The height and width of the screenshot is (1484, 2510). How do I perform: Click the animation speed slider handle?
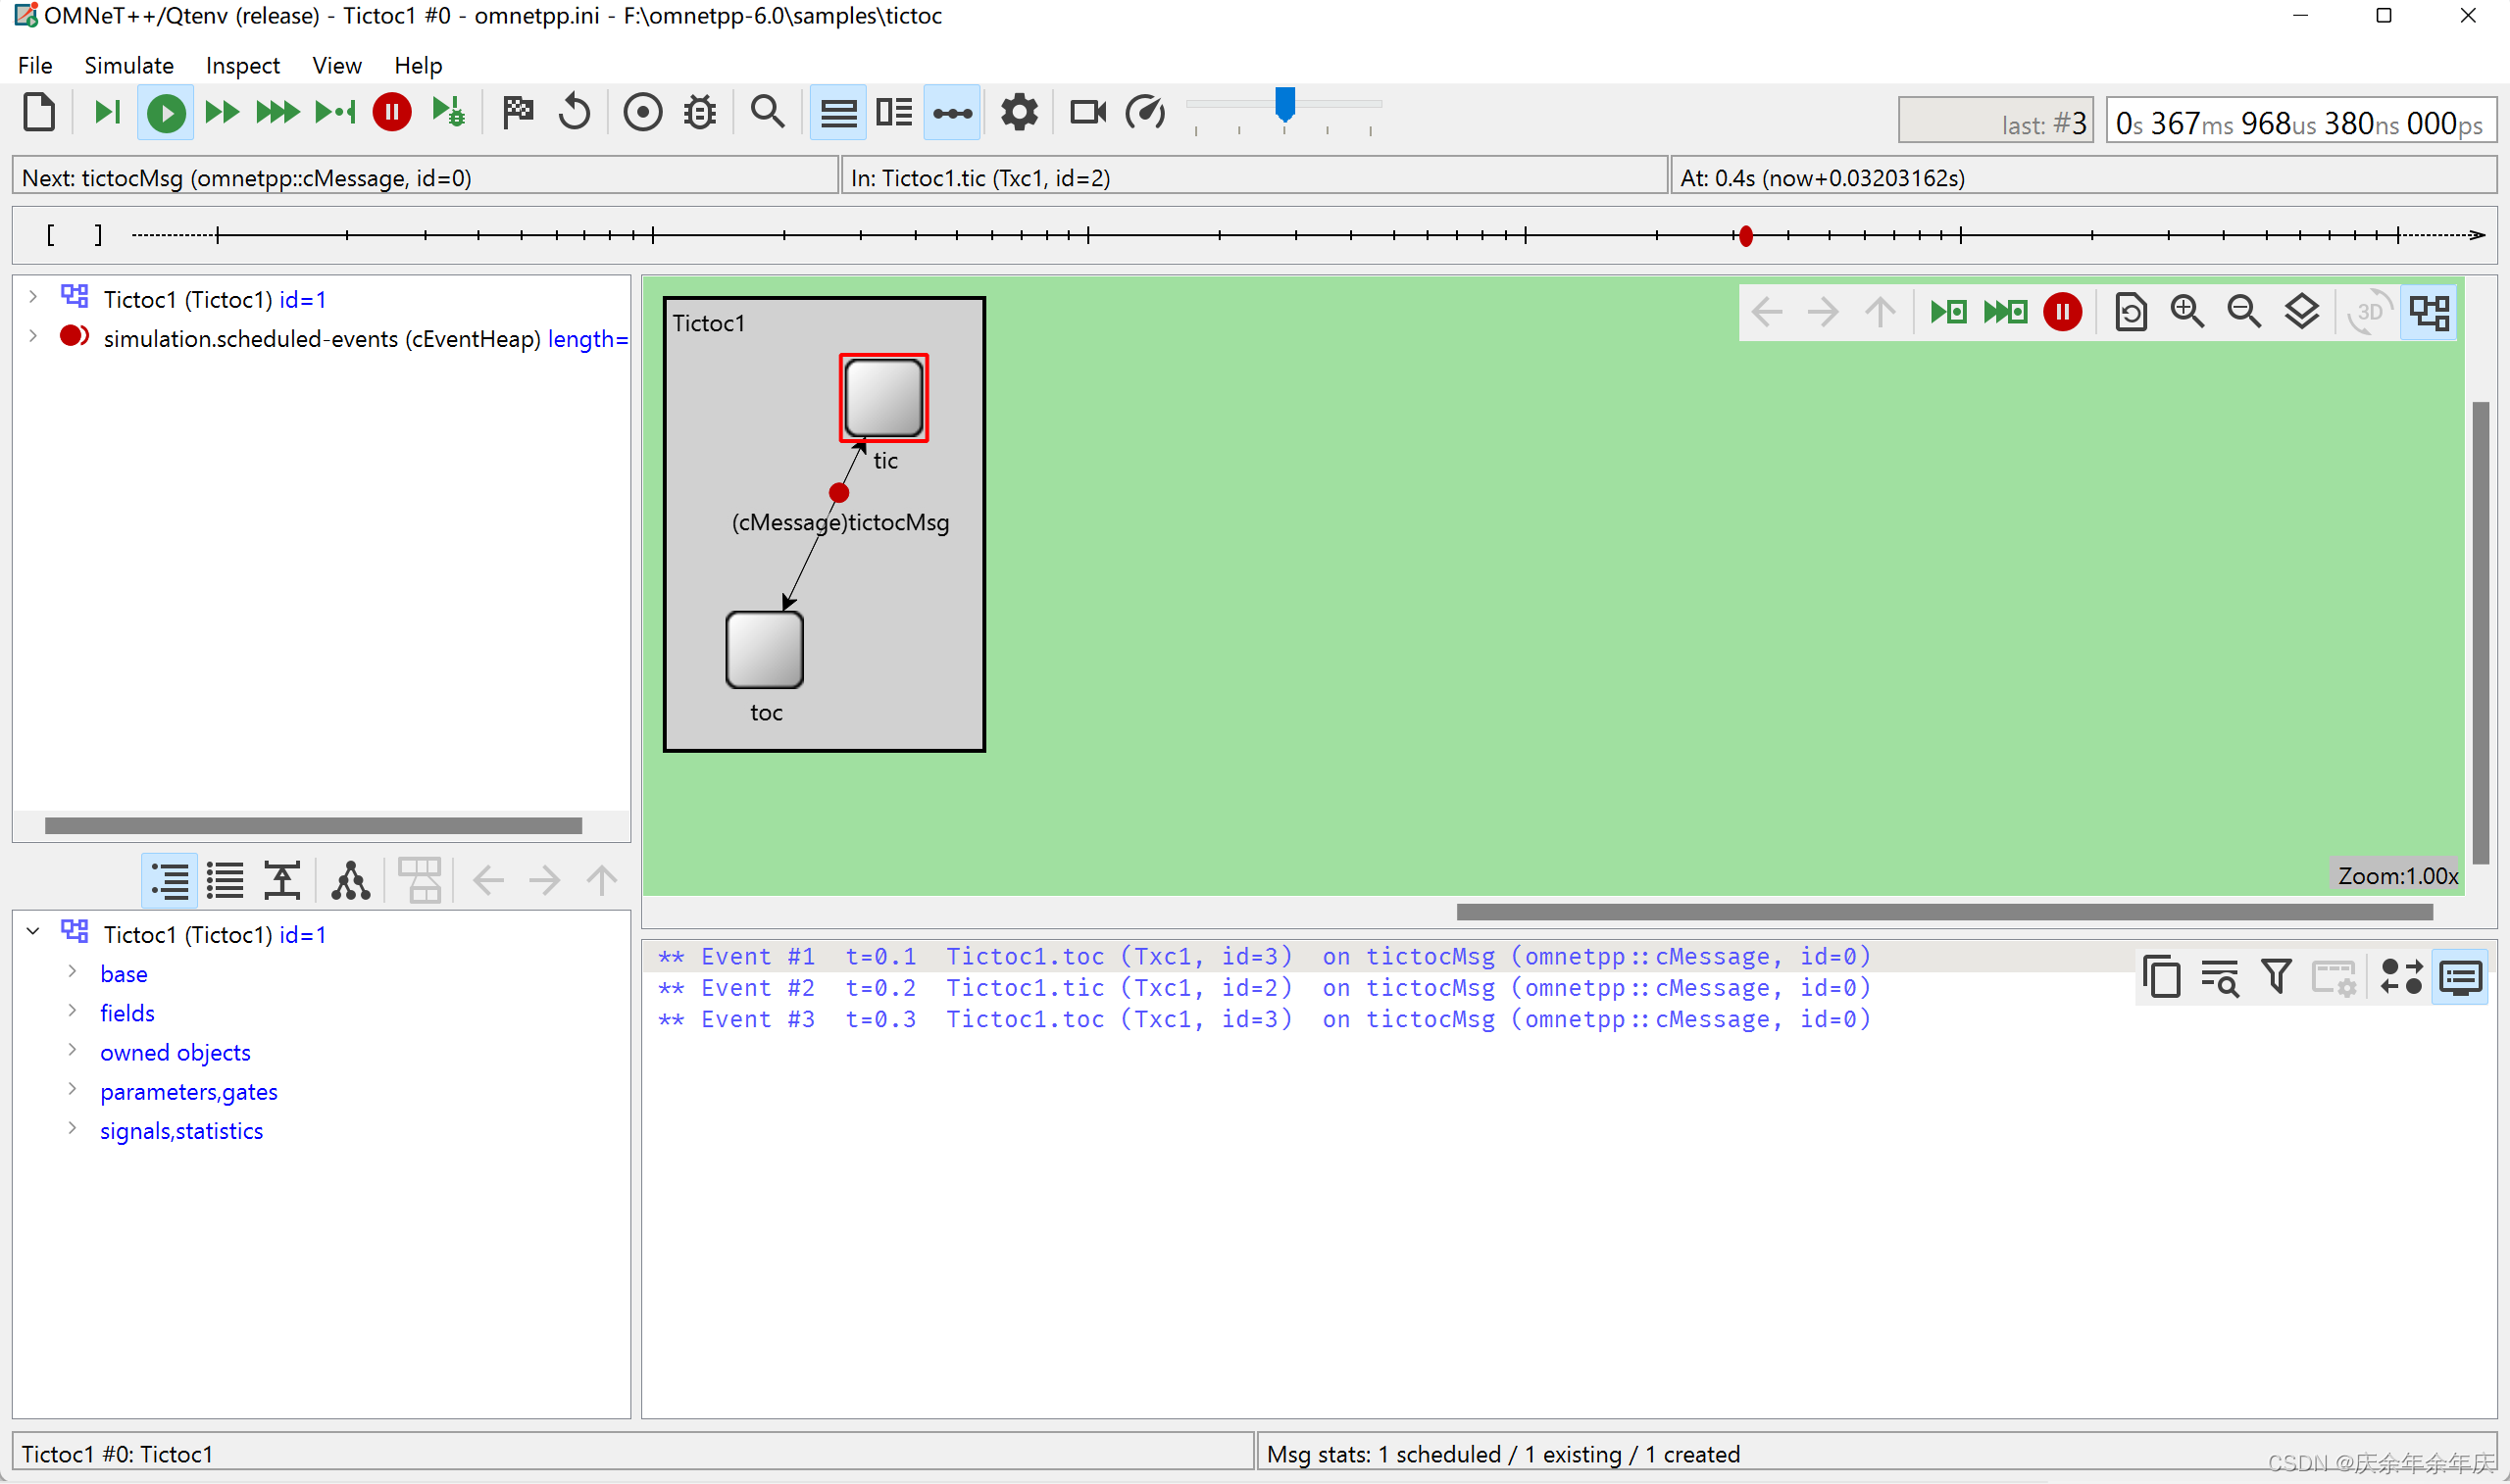tap(1285, 104)
